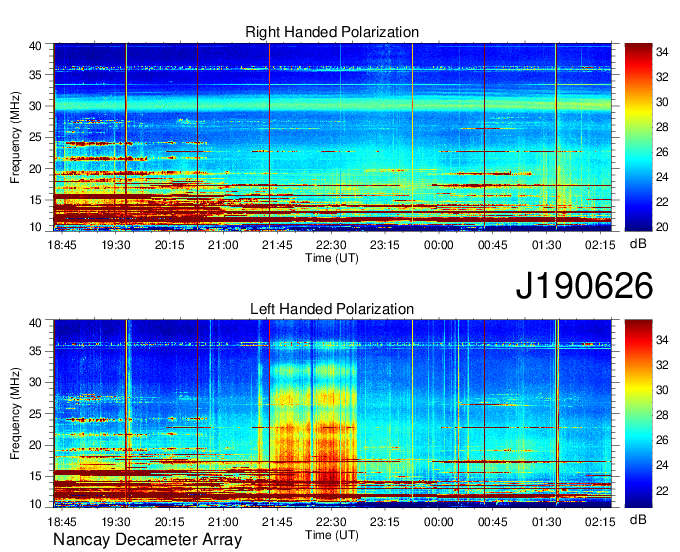Screen dimensions: 680x552
Task: Click "Time (UT)" label under the bottom plot
Action: click(332, 535)
